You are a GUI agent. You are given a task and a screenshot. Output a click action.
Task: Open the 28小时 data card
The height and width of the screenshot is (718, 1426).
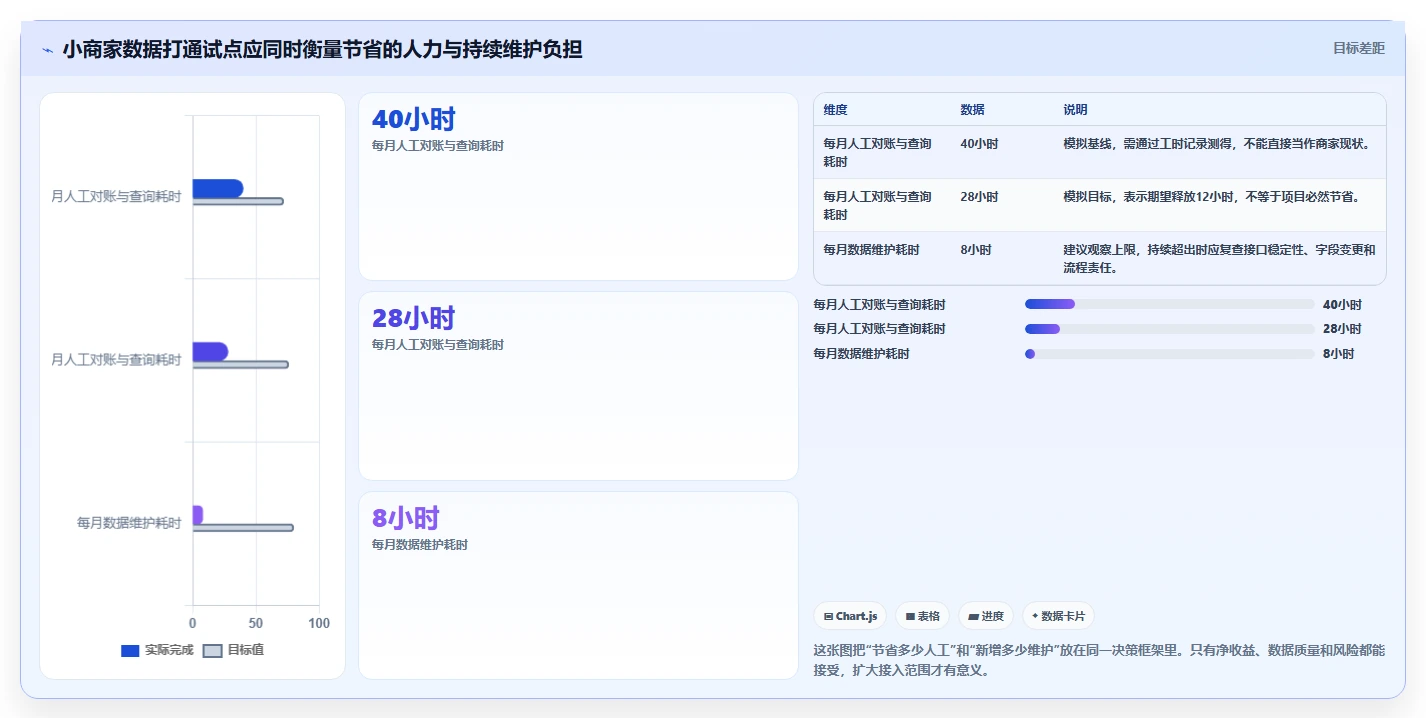[578, 386]
